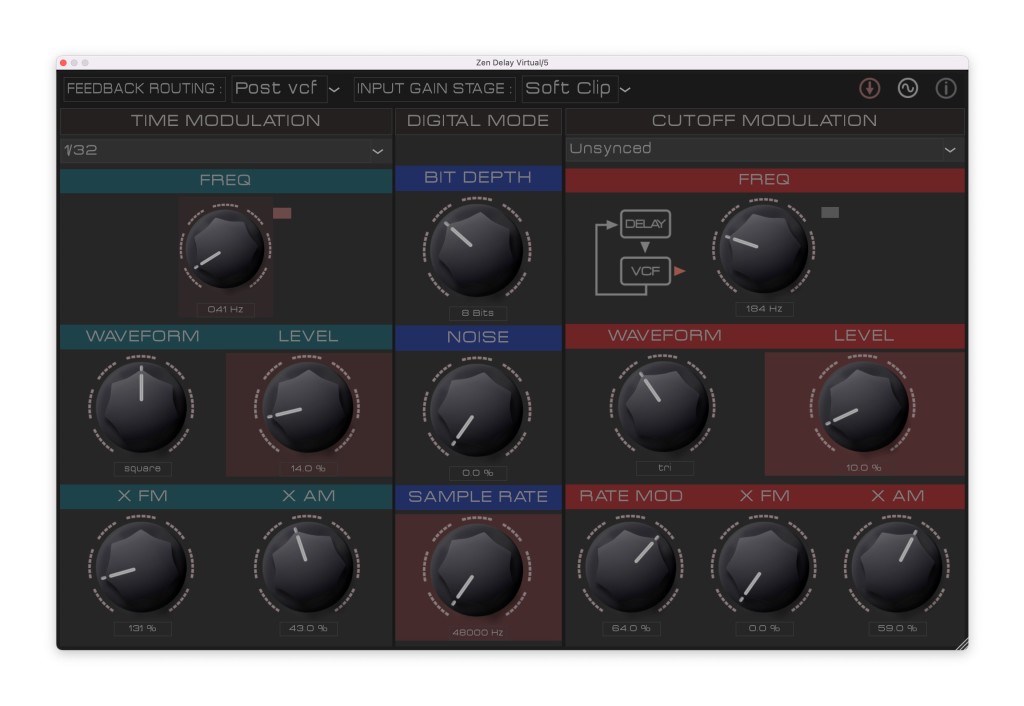Expand the Unsynced cutoff sync dropdown
1024x706 pixels.
pyautogui.click(x=764, y=149)
